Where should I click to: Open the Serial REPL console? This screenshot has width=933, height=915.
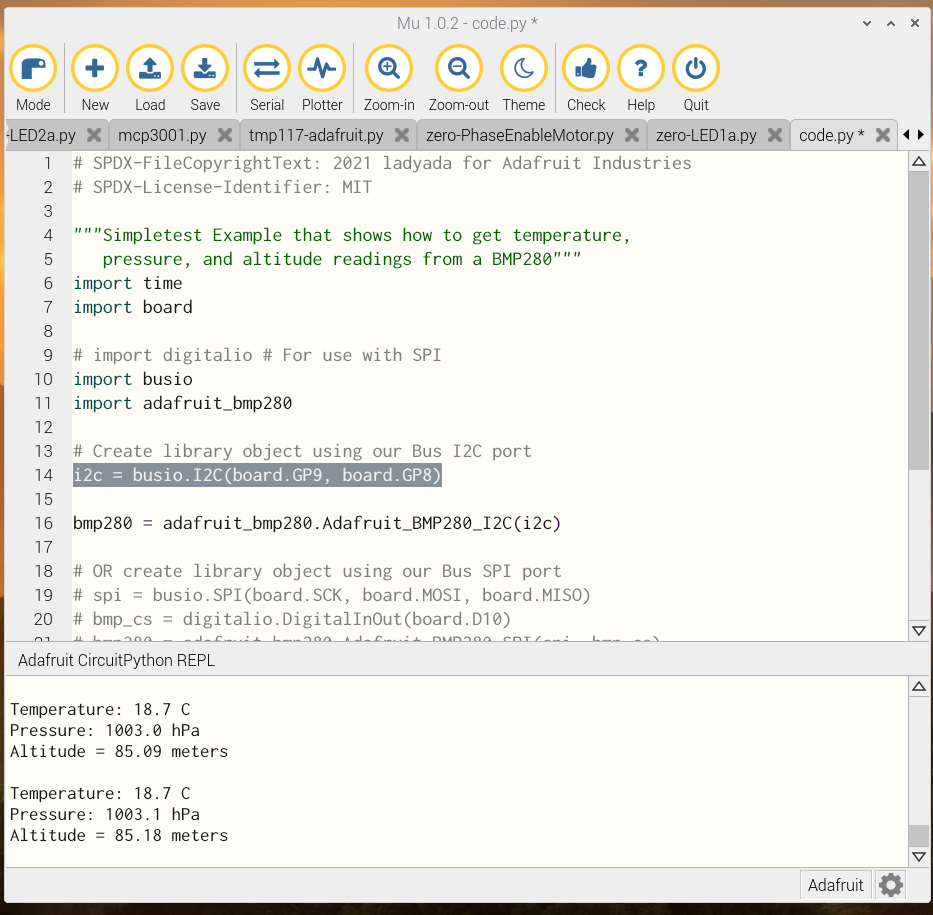[266, 68]
